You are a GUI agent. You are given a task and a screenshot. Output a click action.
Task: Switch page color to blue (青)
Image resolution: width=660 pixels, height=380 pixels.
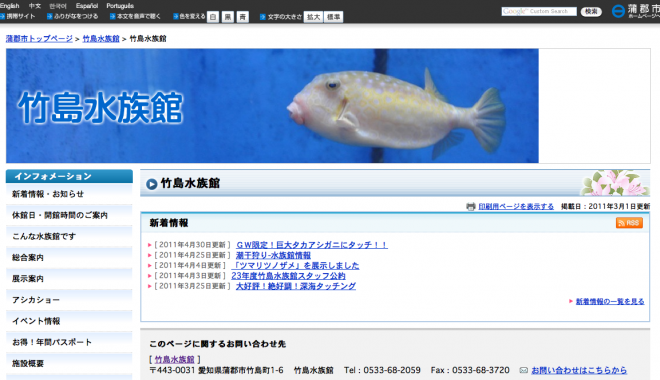click(243, 17)
